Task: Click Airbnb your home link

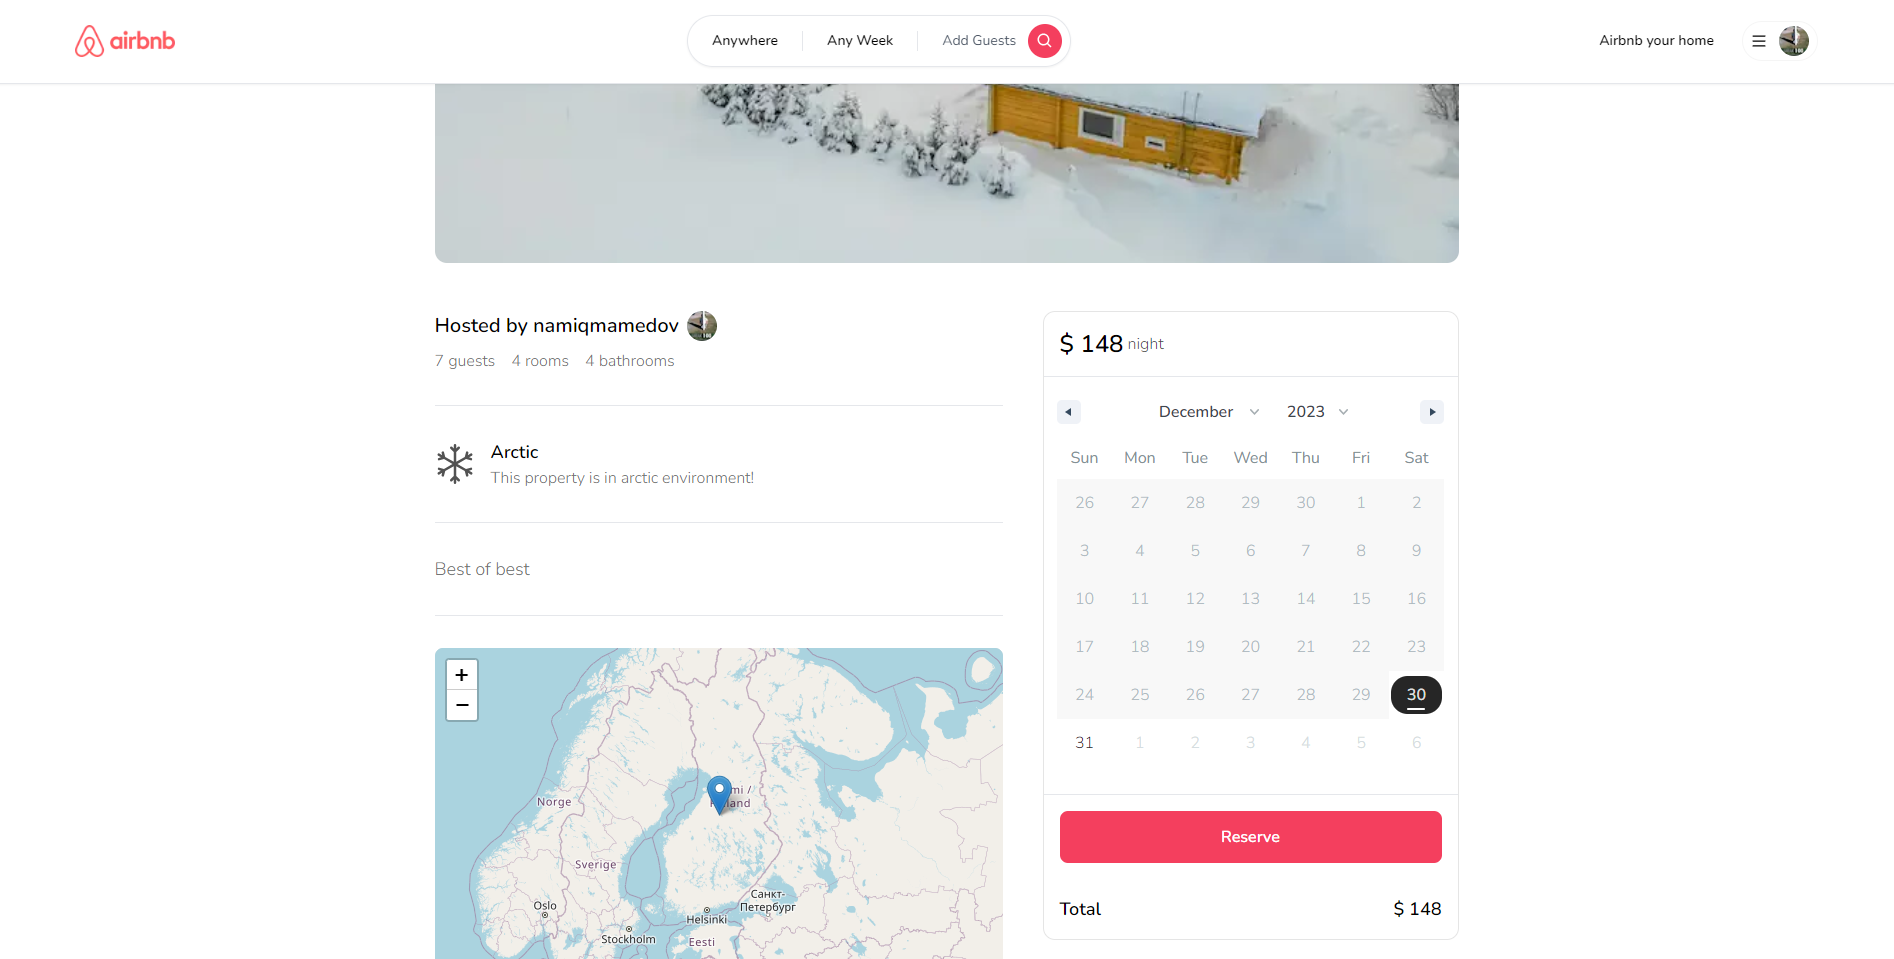Action: point(1656,41)
